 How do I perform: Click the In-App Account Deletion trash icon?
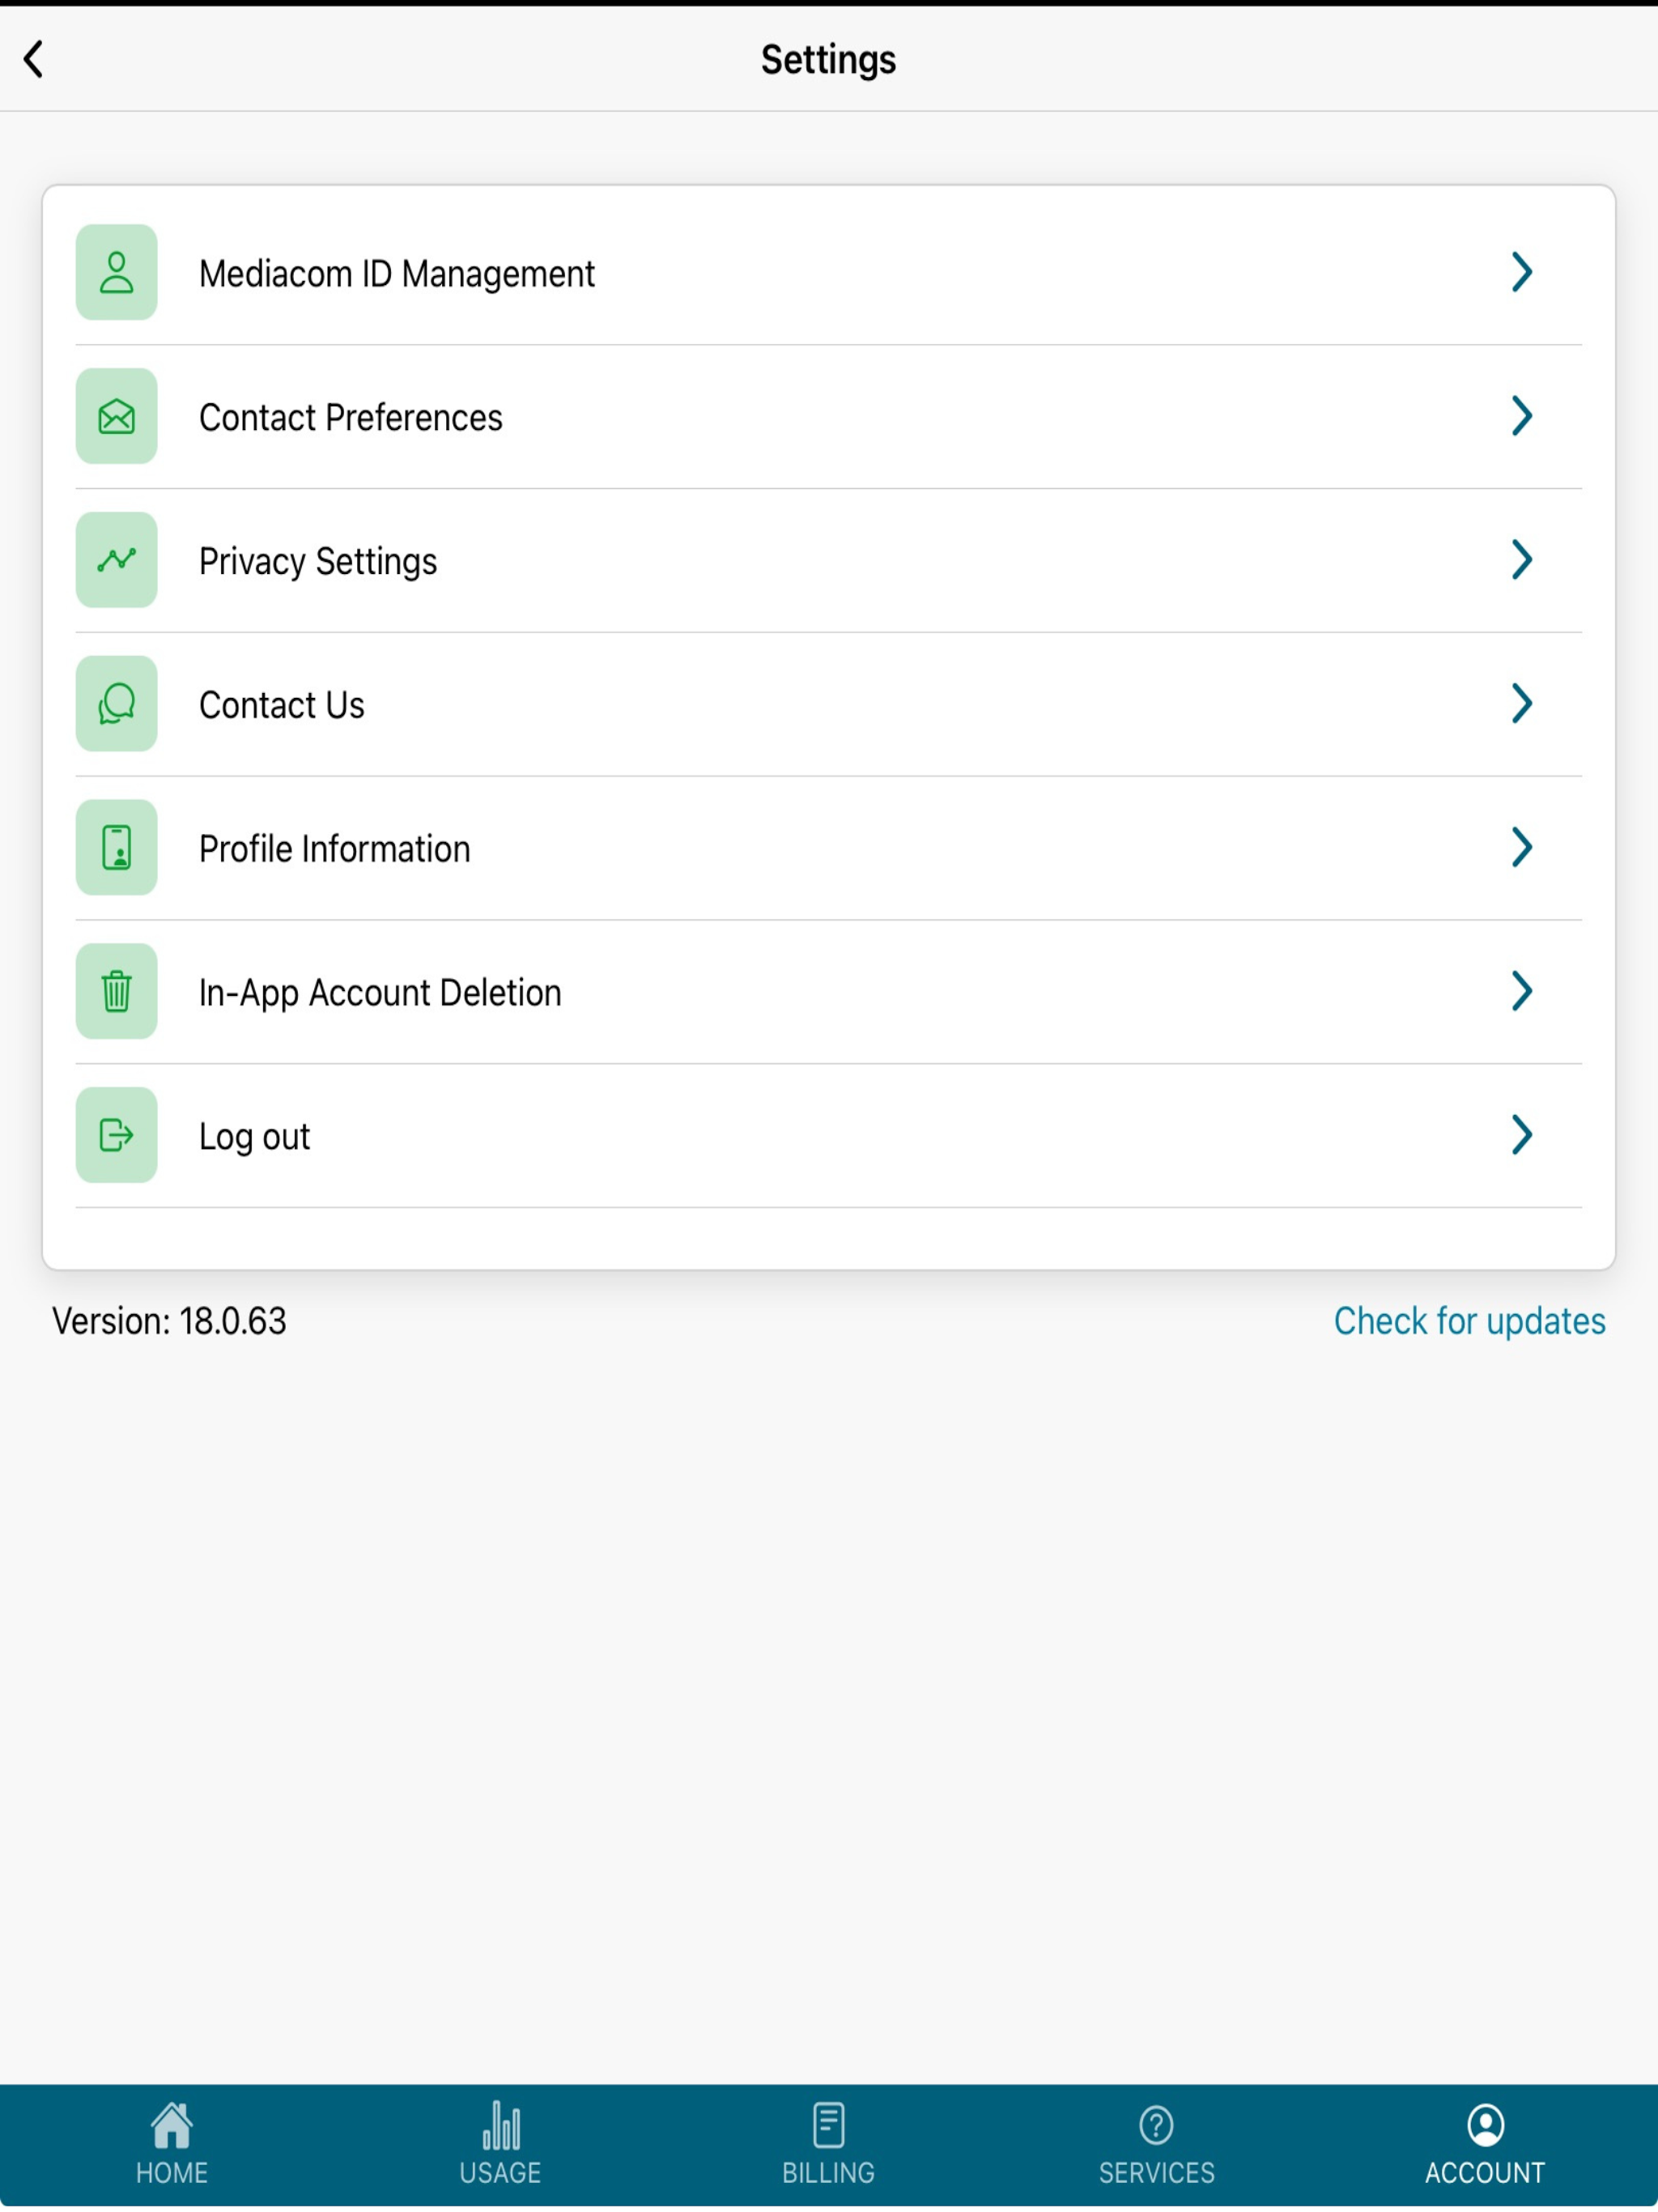pos(116,992)
